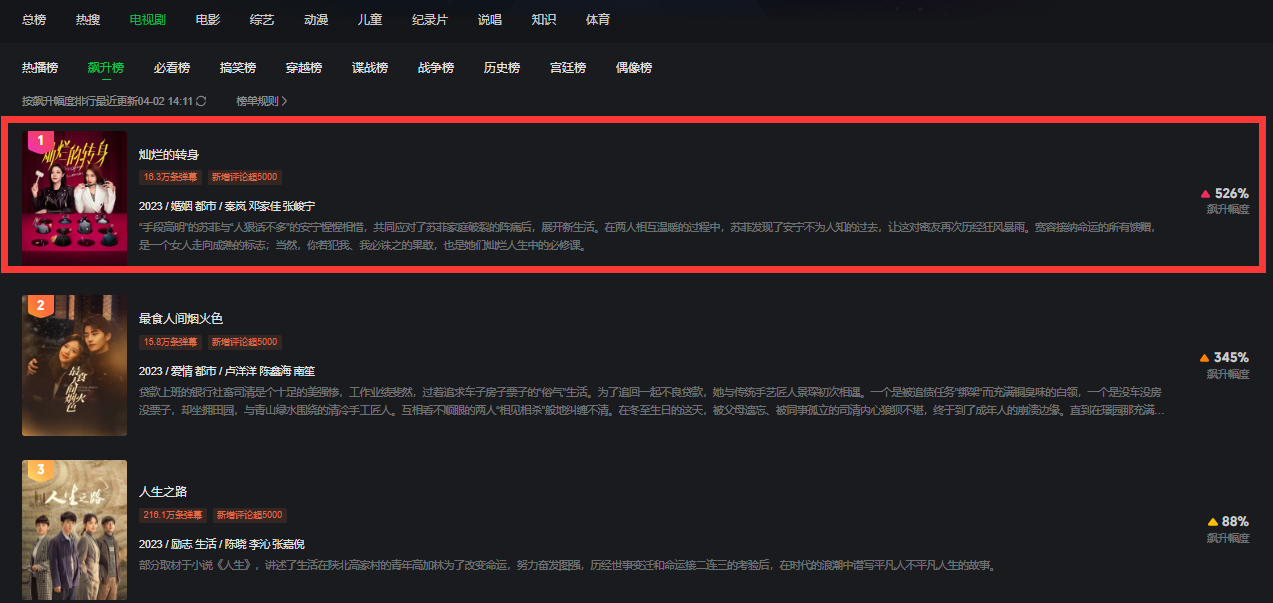Viewport: 1273px width, 603px height.
Task: Click the info line with 秦岚 邓家佳 张峻宁
Action: [x=227, y=206]
